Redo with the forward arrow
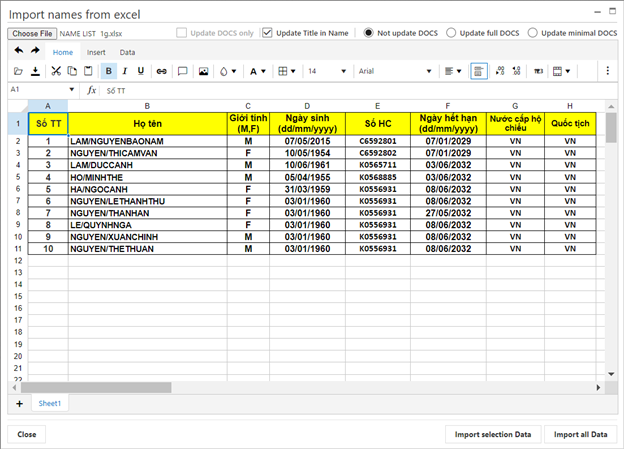 coord(35,51)
